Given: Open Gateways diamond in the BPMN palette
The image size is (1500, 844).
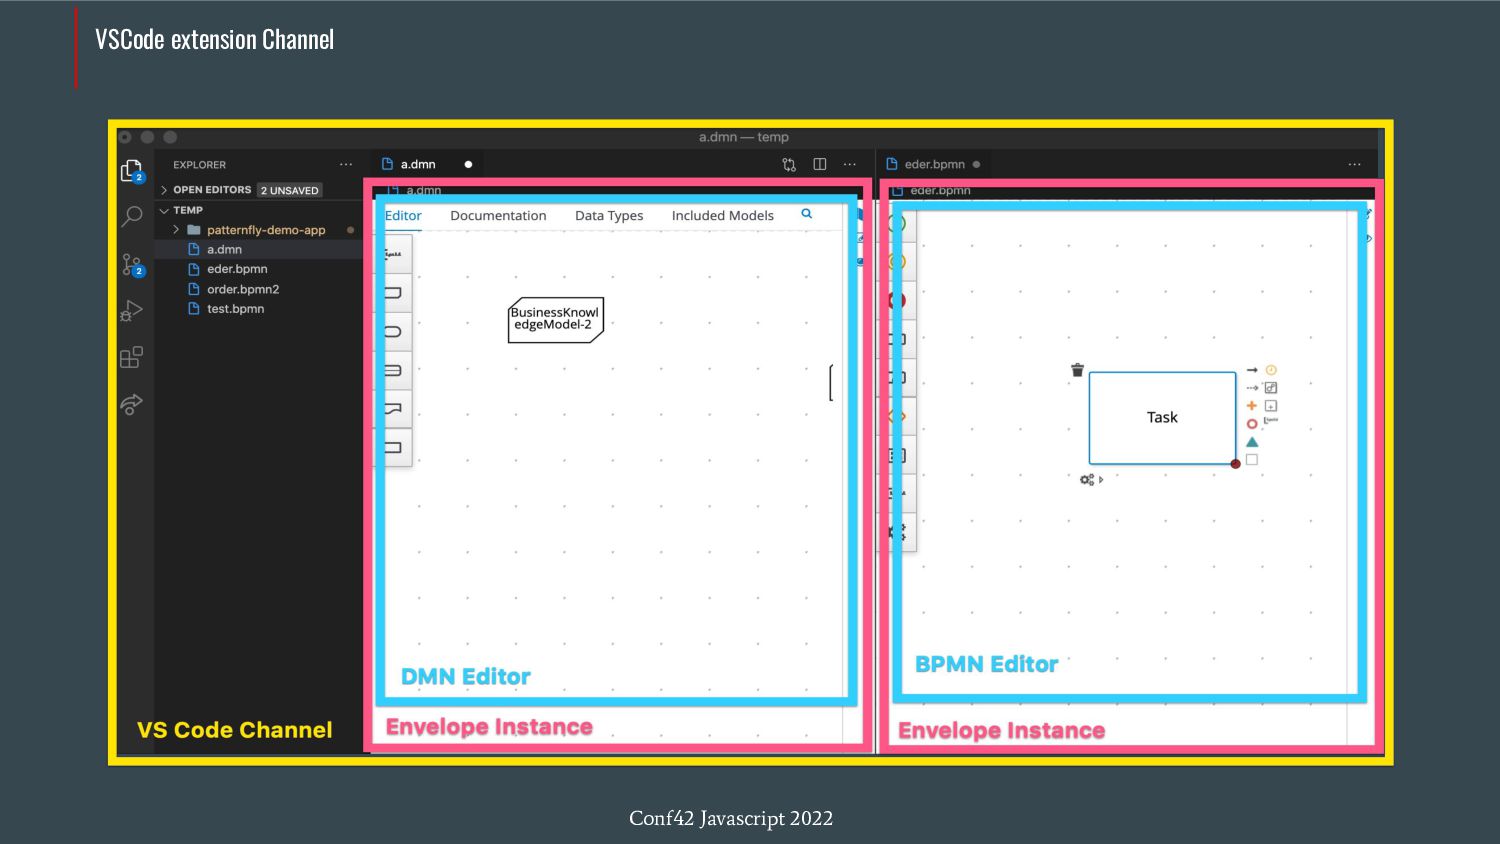Looking at the screenshot, I should [897, 416].
